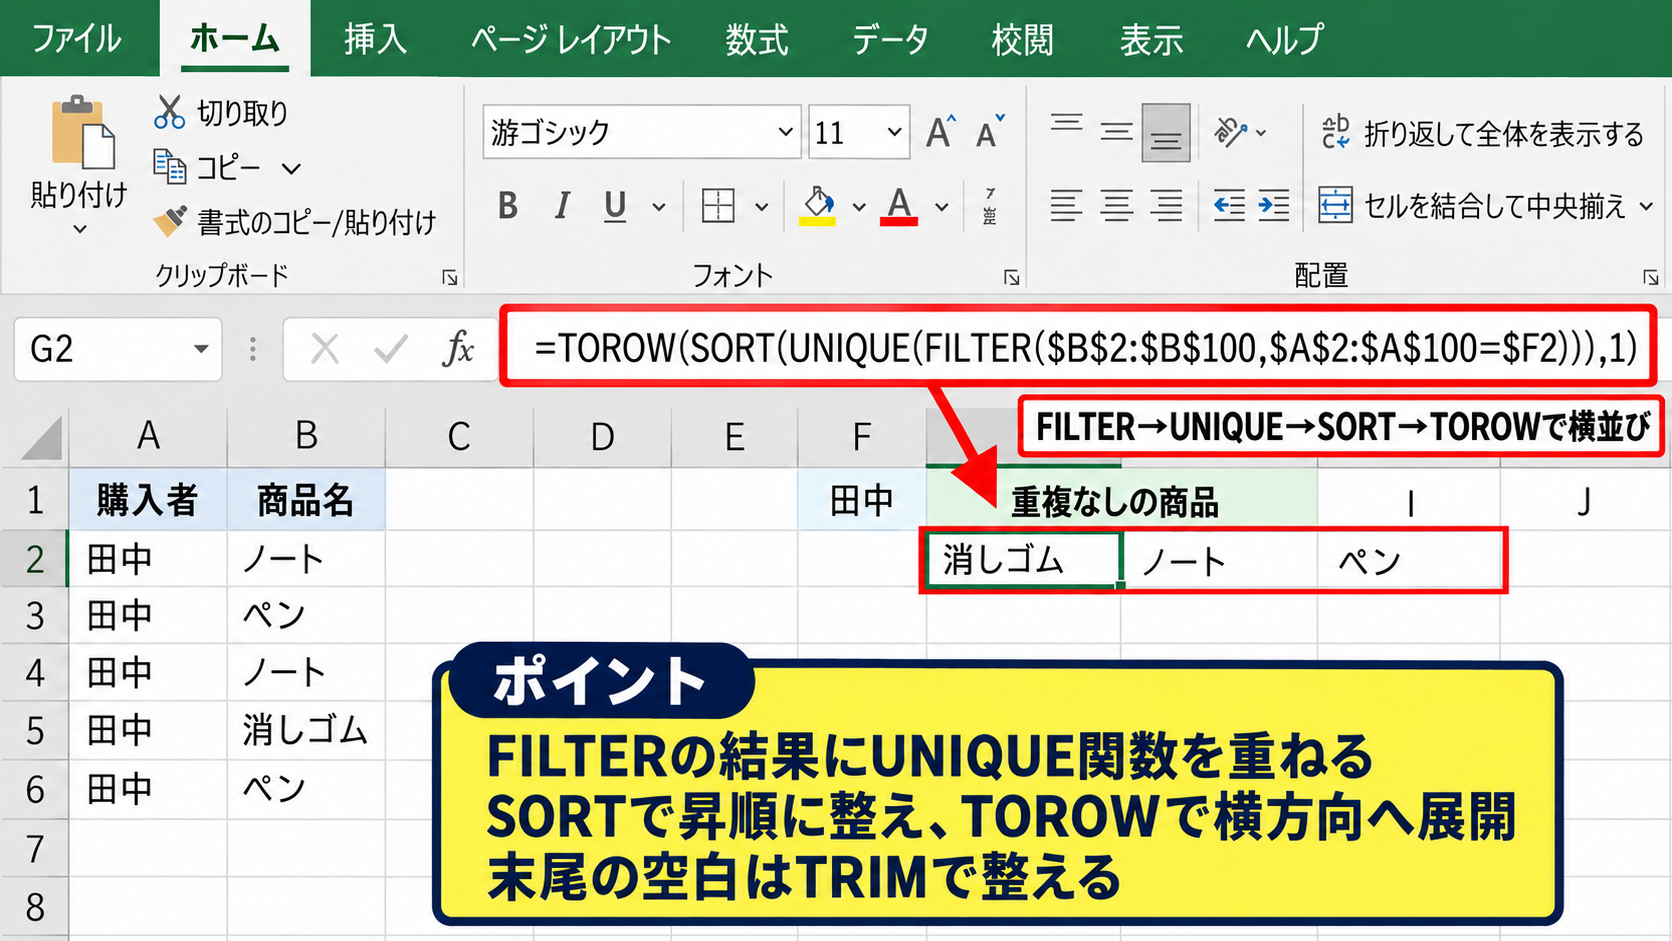
Task: Click the increase indent icon
Action: click(1273, 206)
